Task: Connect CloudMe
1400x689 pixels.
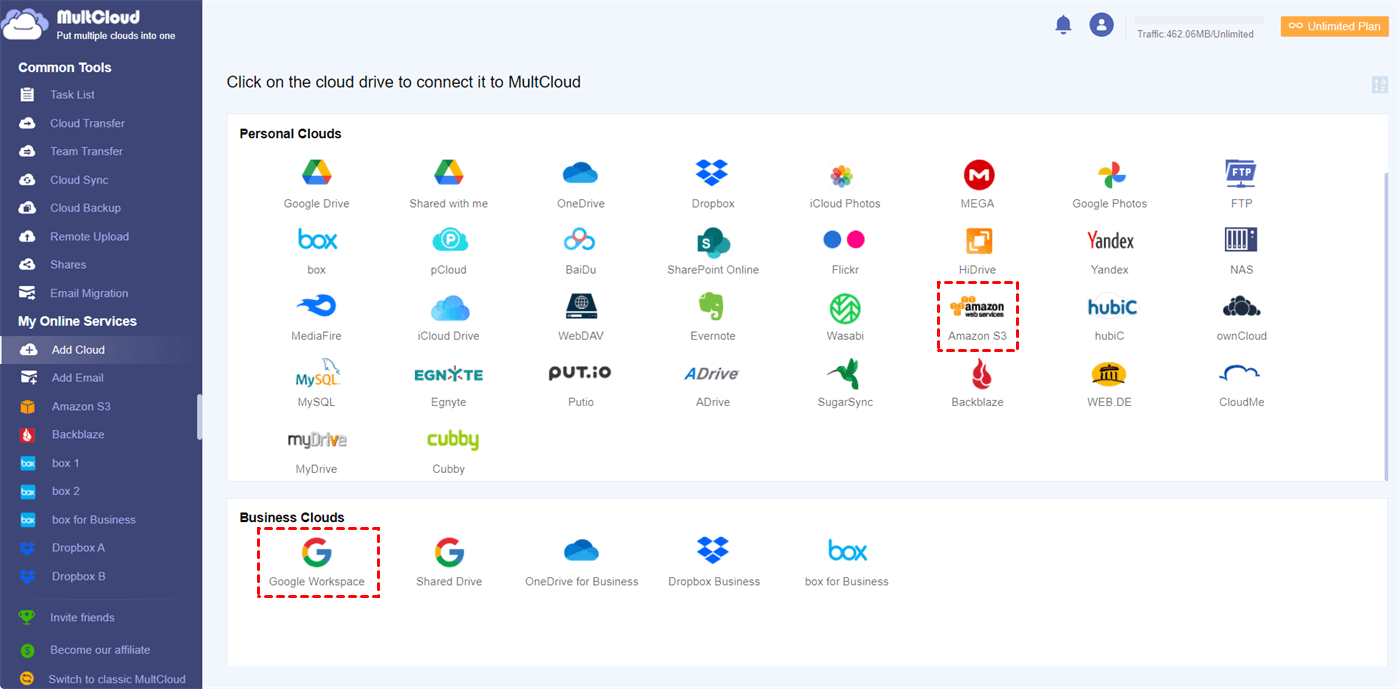Action: click(x=1241, y=374)
